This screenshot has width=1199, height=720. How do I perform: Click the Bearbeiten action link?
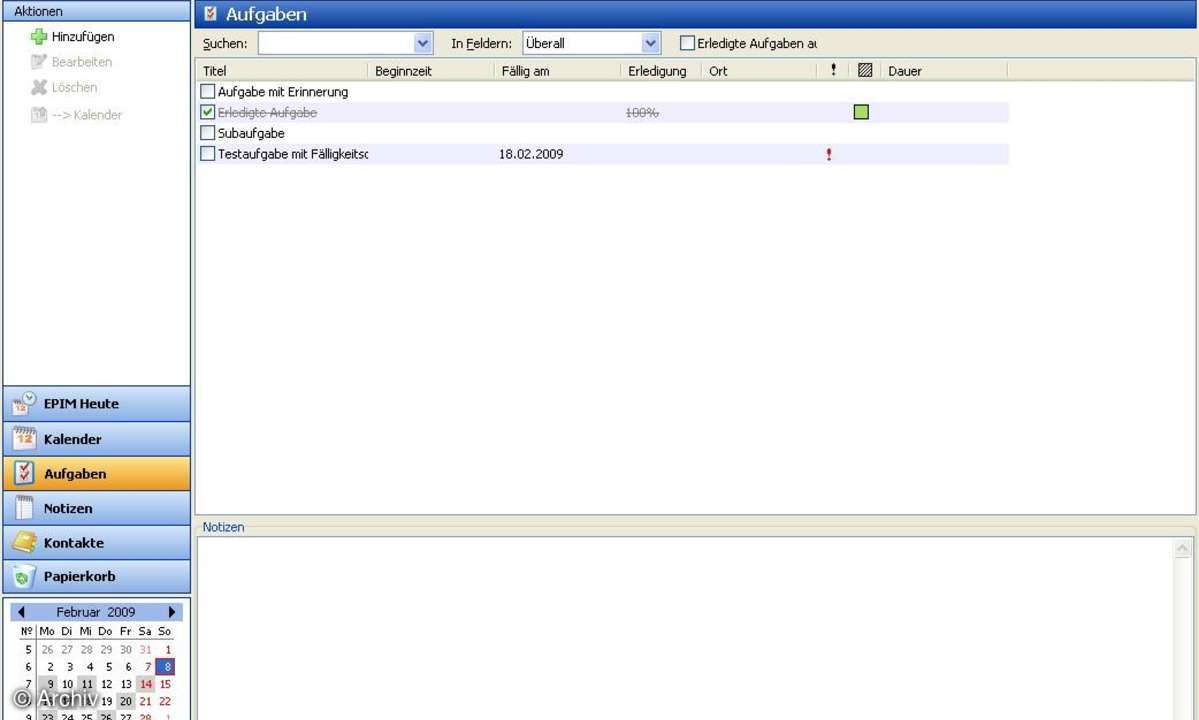(82, 62)
